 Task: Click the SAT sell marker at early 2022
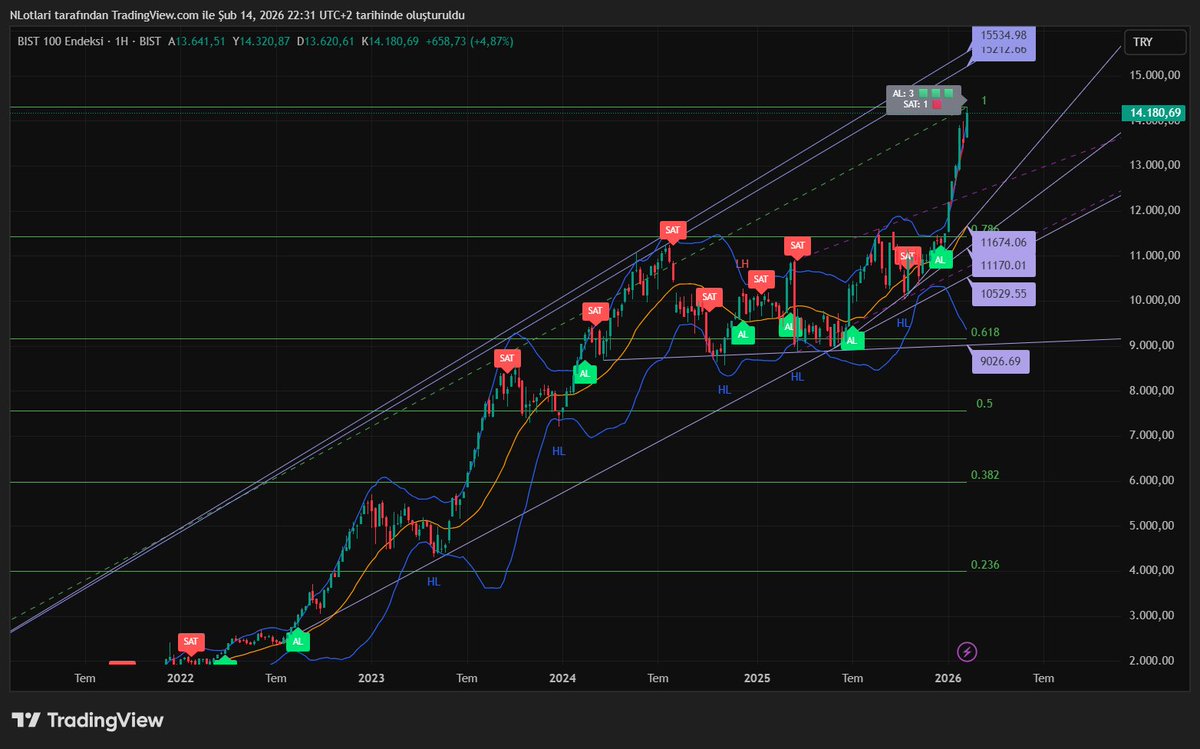191,642
